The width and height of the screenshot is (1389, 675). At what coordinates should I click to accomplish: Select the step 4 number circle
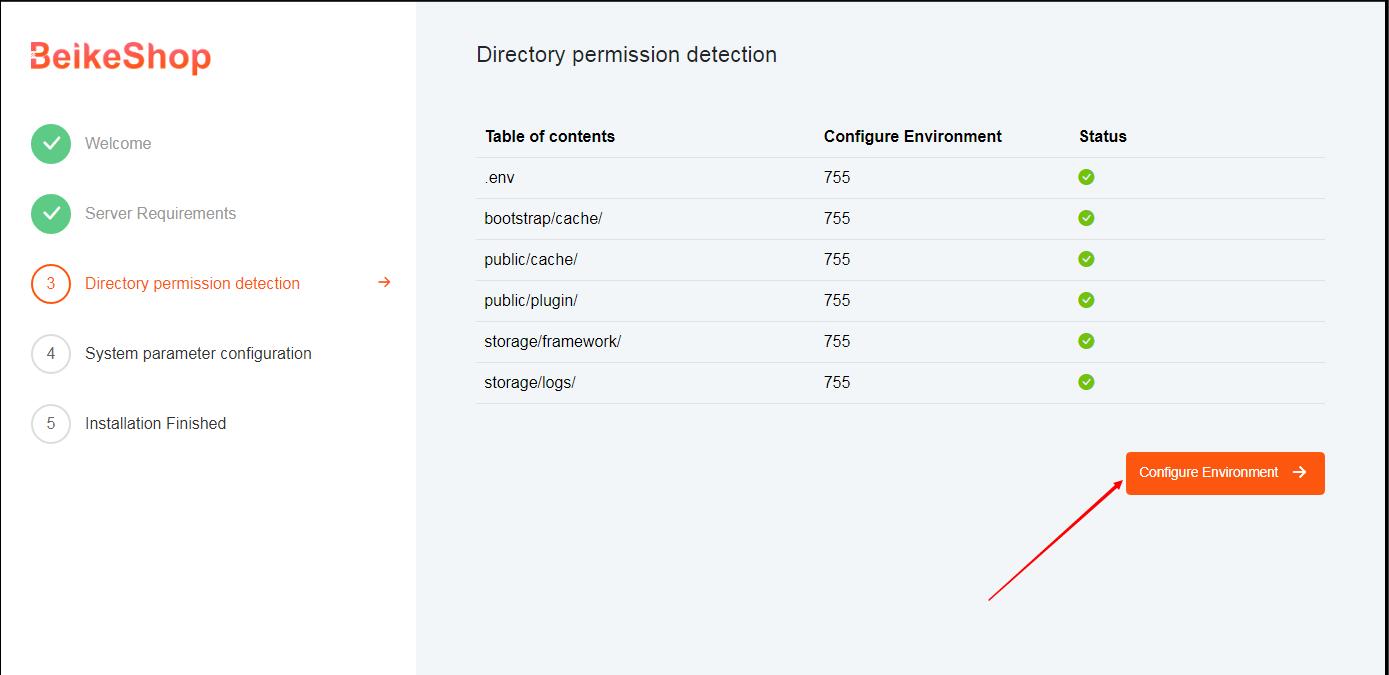[x=51, y=354]
